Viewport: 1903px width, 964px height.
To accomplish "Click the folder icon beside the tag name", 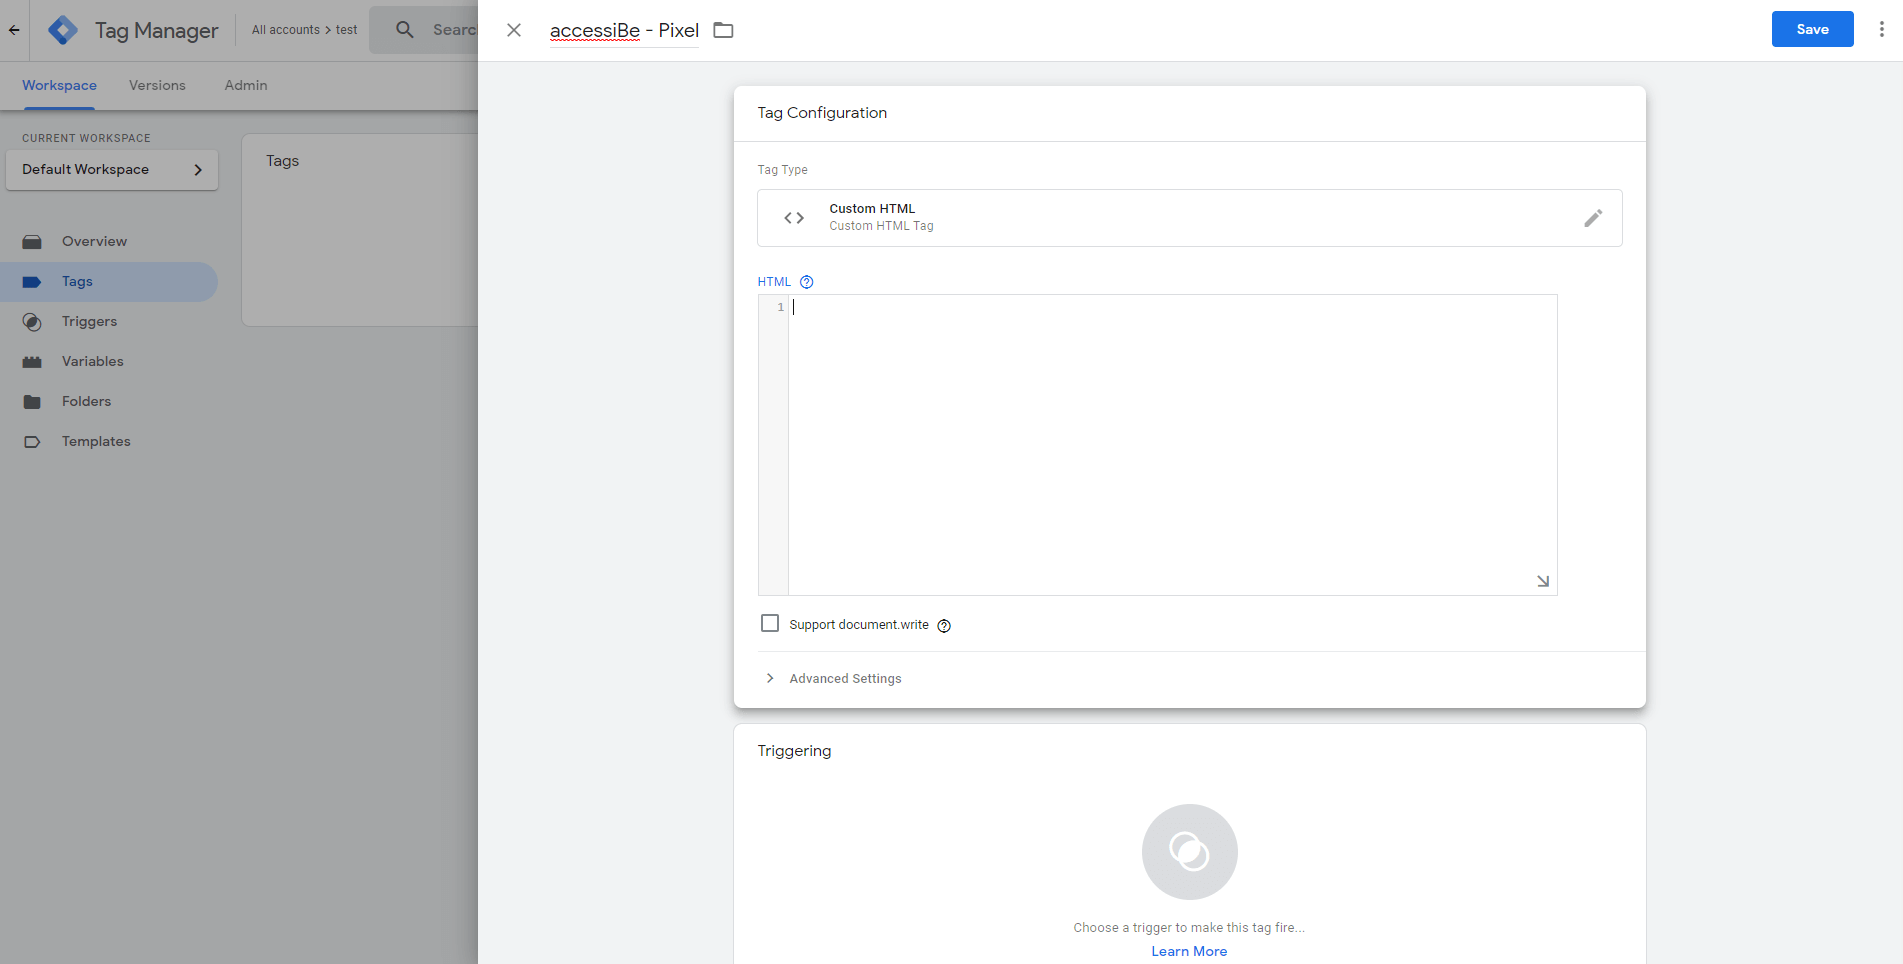I will [x=723, y=29].
